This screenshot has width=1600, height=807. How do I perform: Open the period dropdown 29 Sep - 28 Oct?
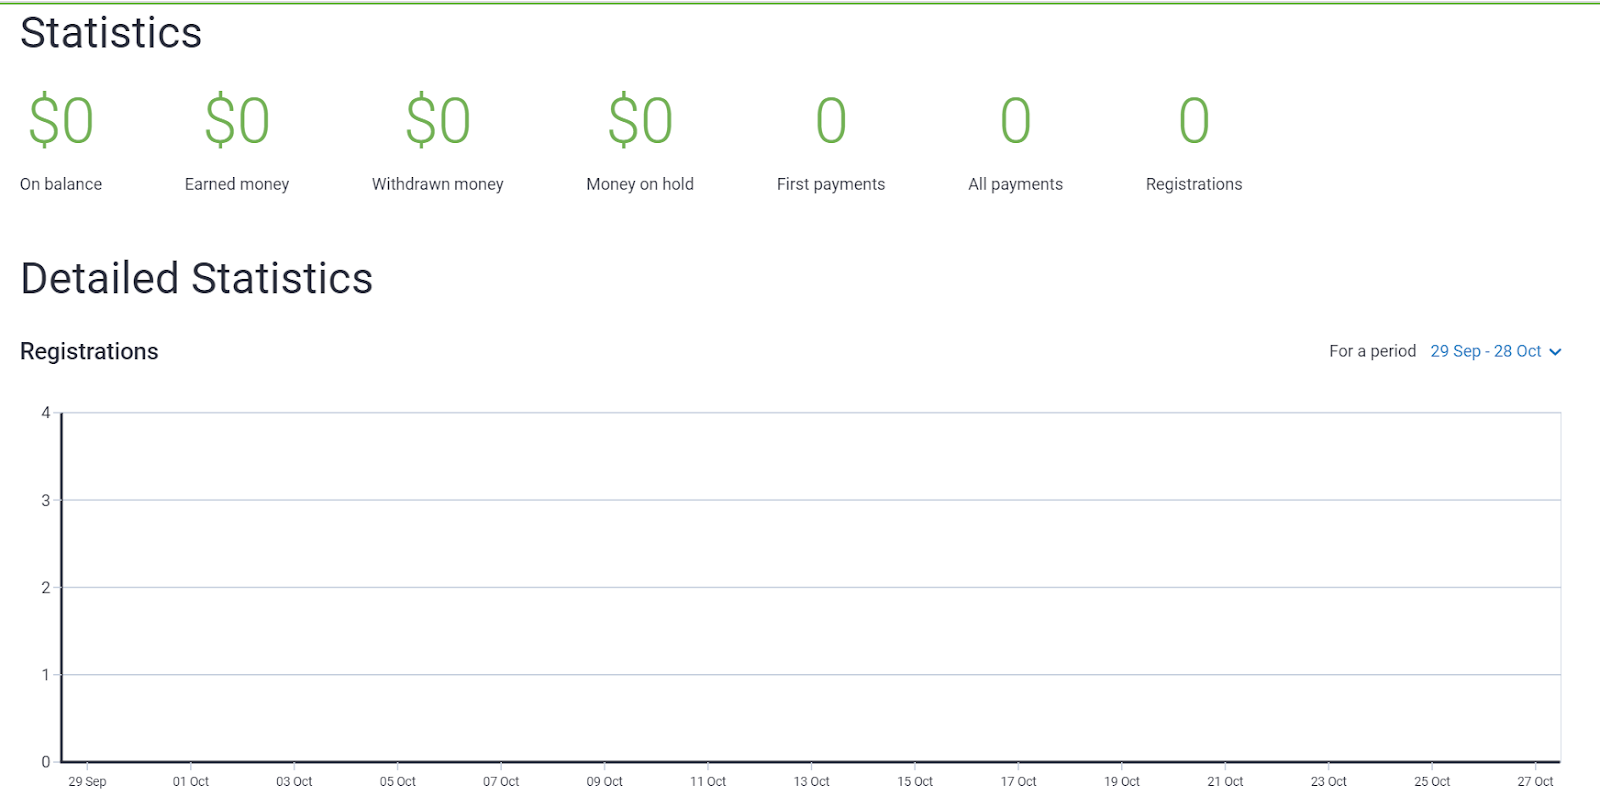[1485, 351]
